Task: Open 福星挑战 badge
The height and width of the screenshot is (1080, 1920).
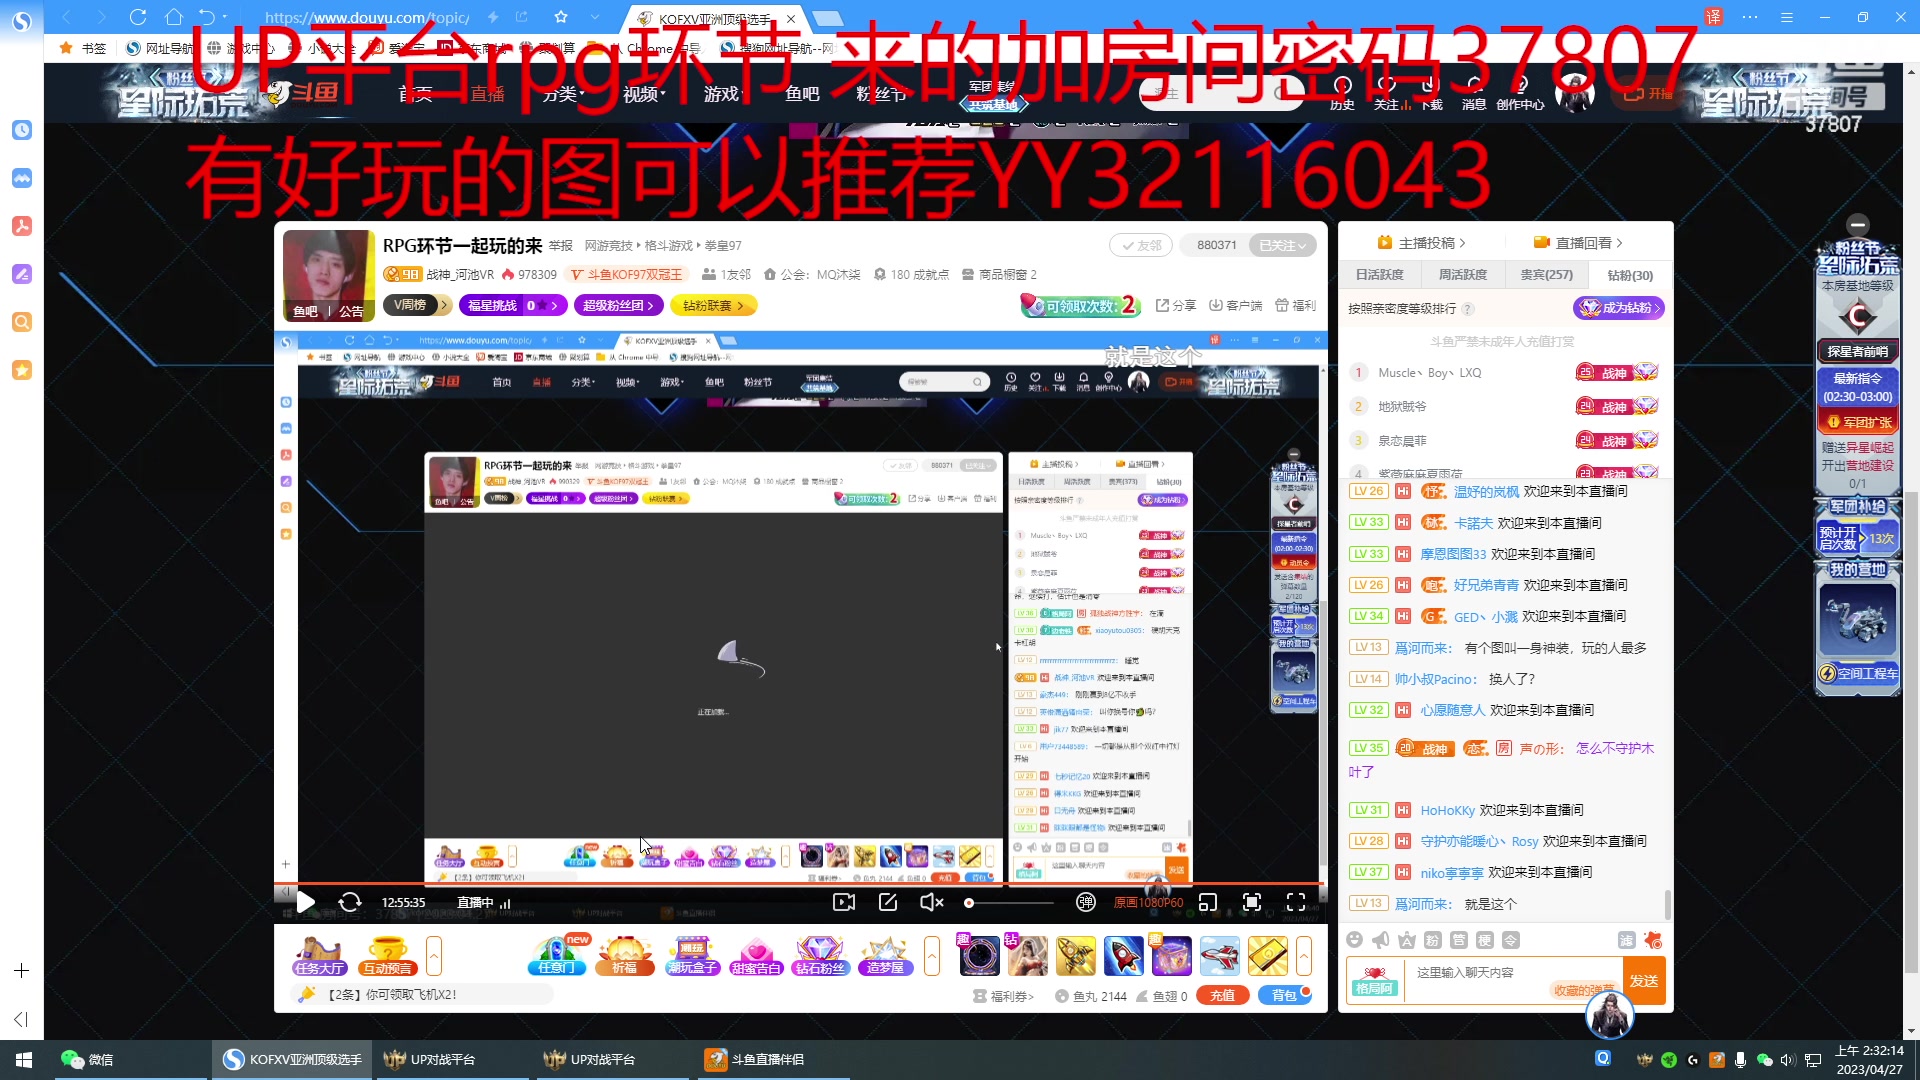Action: click(513, 305)
